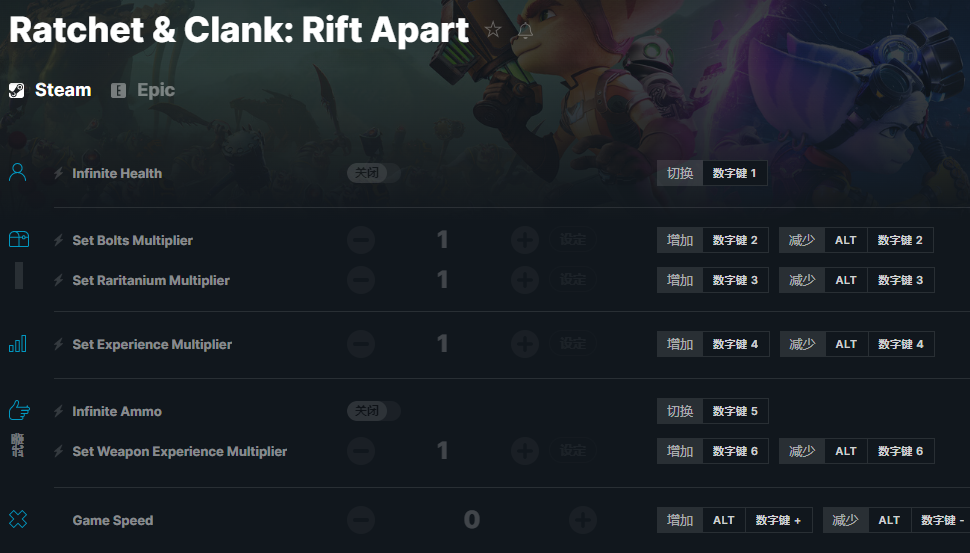Toggle the Infinite Health switch
Viewport: 970px width, 553px height.
click(x=373, y=173)
